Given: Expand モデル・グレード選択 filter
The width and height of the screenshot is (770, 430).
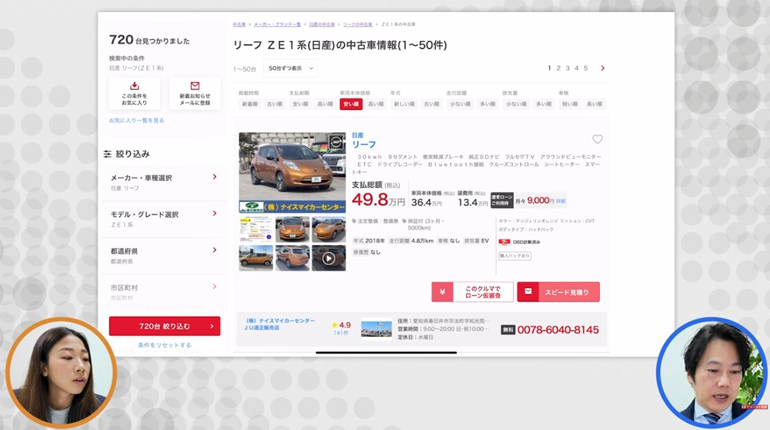Looking at the screenshot, I should click(x=164, y=219).
